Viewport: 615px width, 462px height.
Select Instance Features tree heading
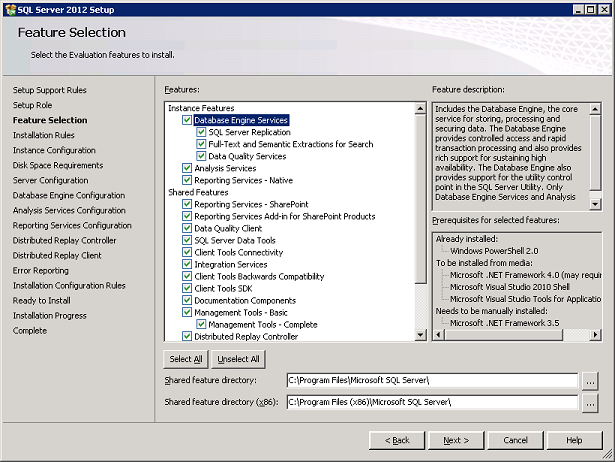pyautogui.click(x=201, y=108)
